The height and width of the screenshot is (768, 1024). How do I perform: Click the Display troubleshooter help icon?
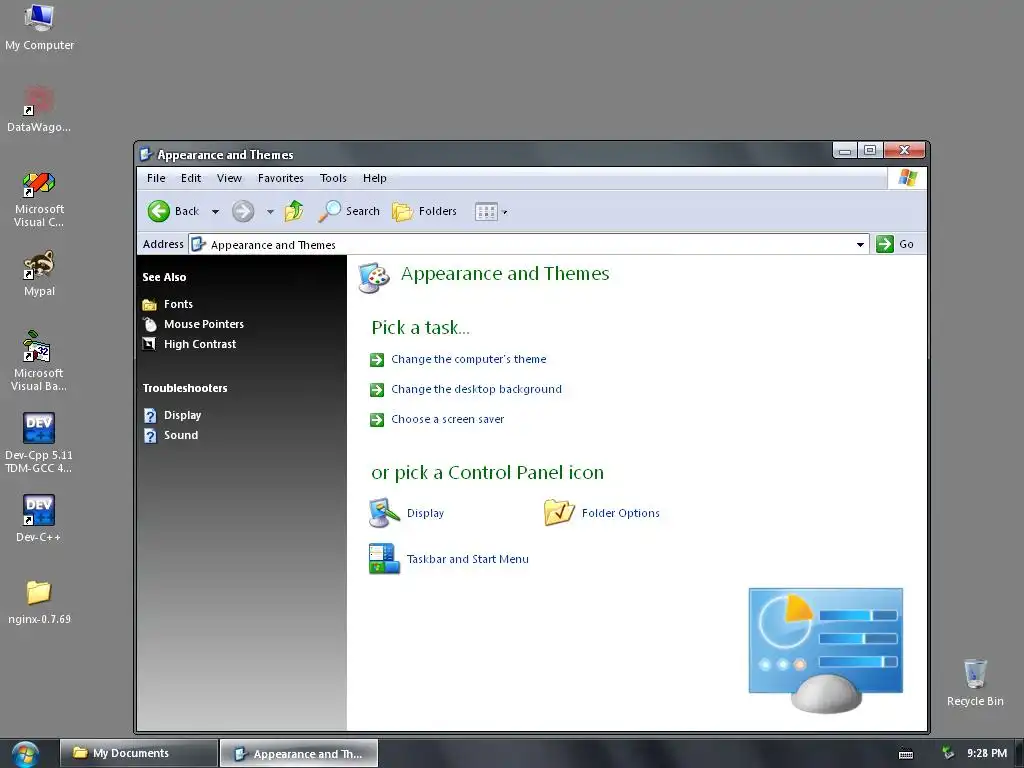[x=150, y=415]
